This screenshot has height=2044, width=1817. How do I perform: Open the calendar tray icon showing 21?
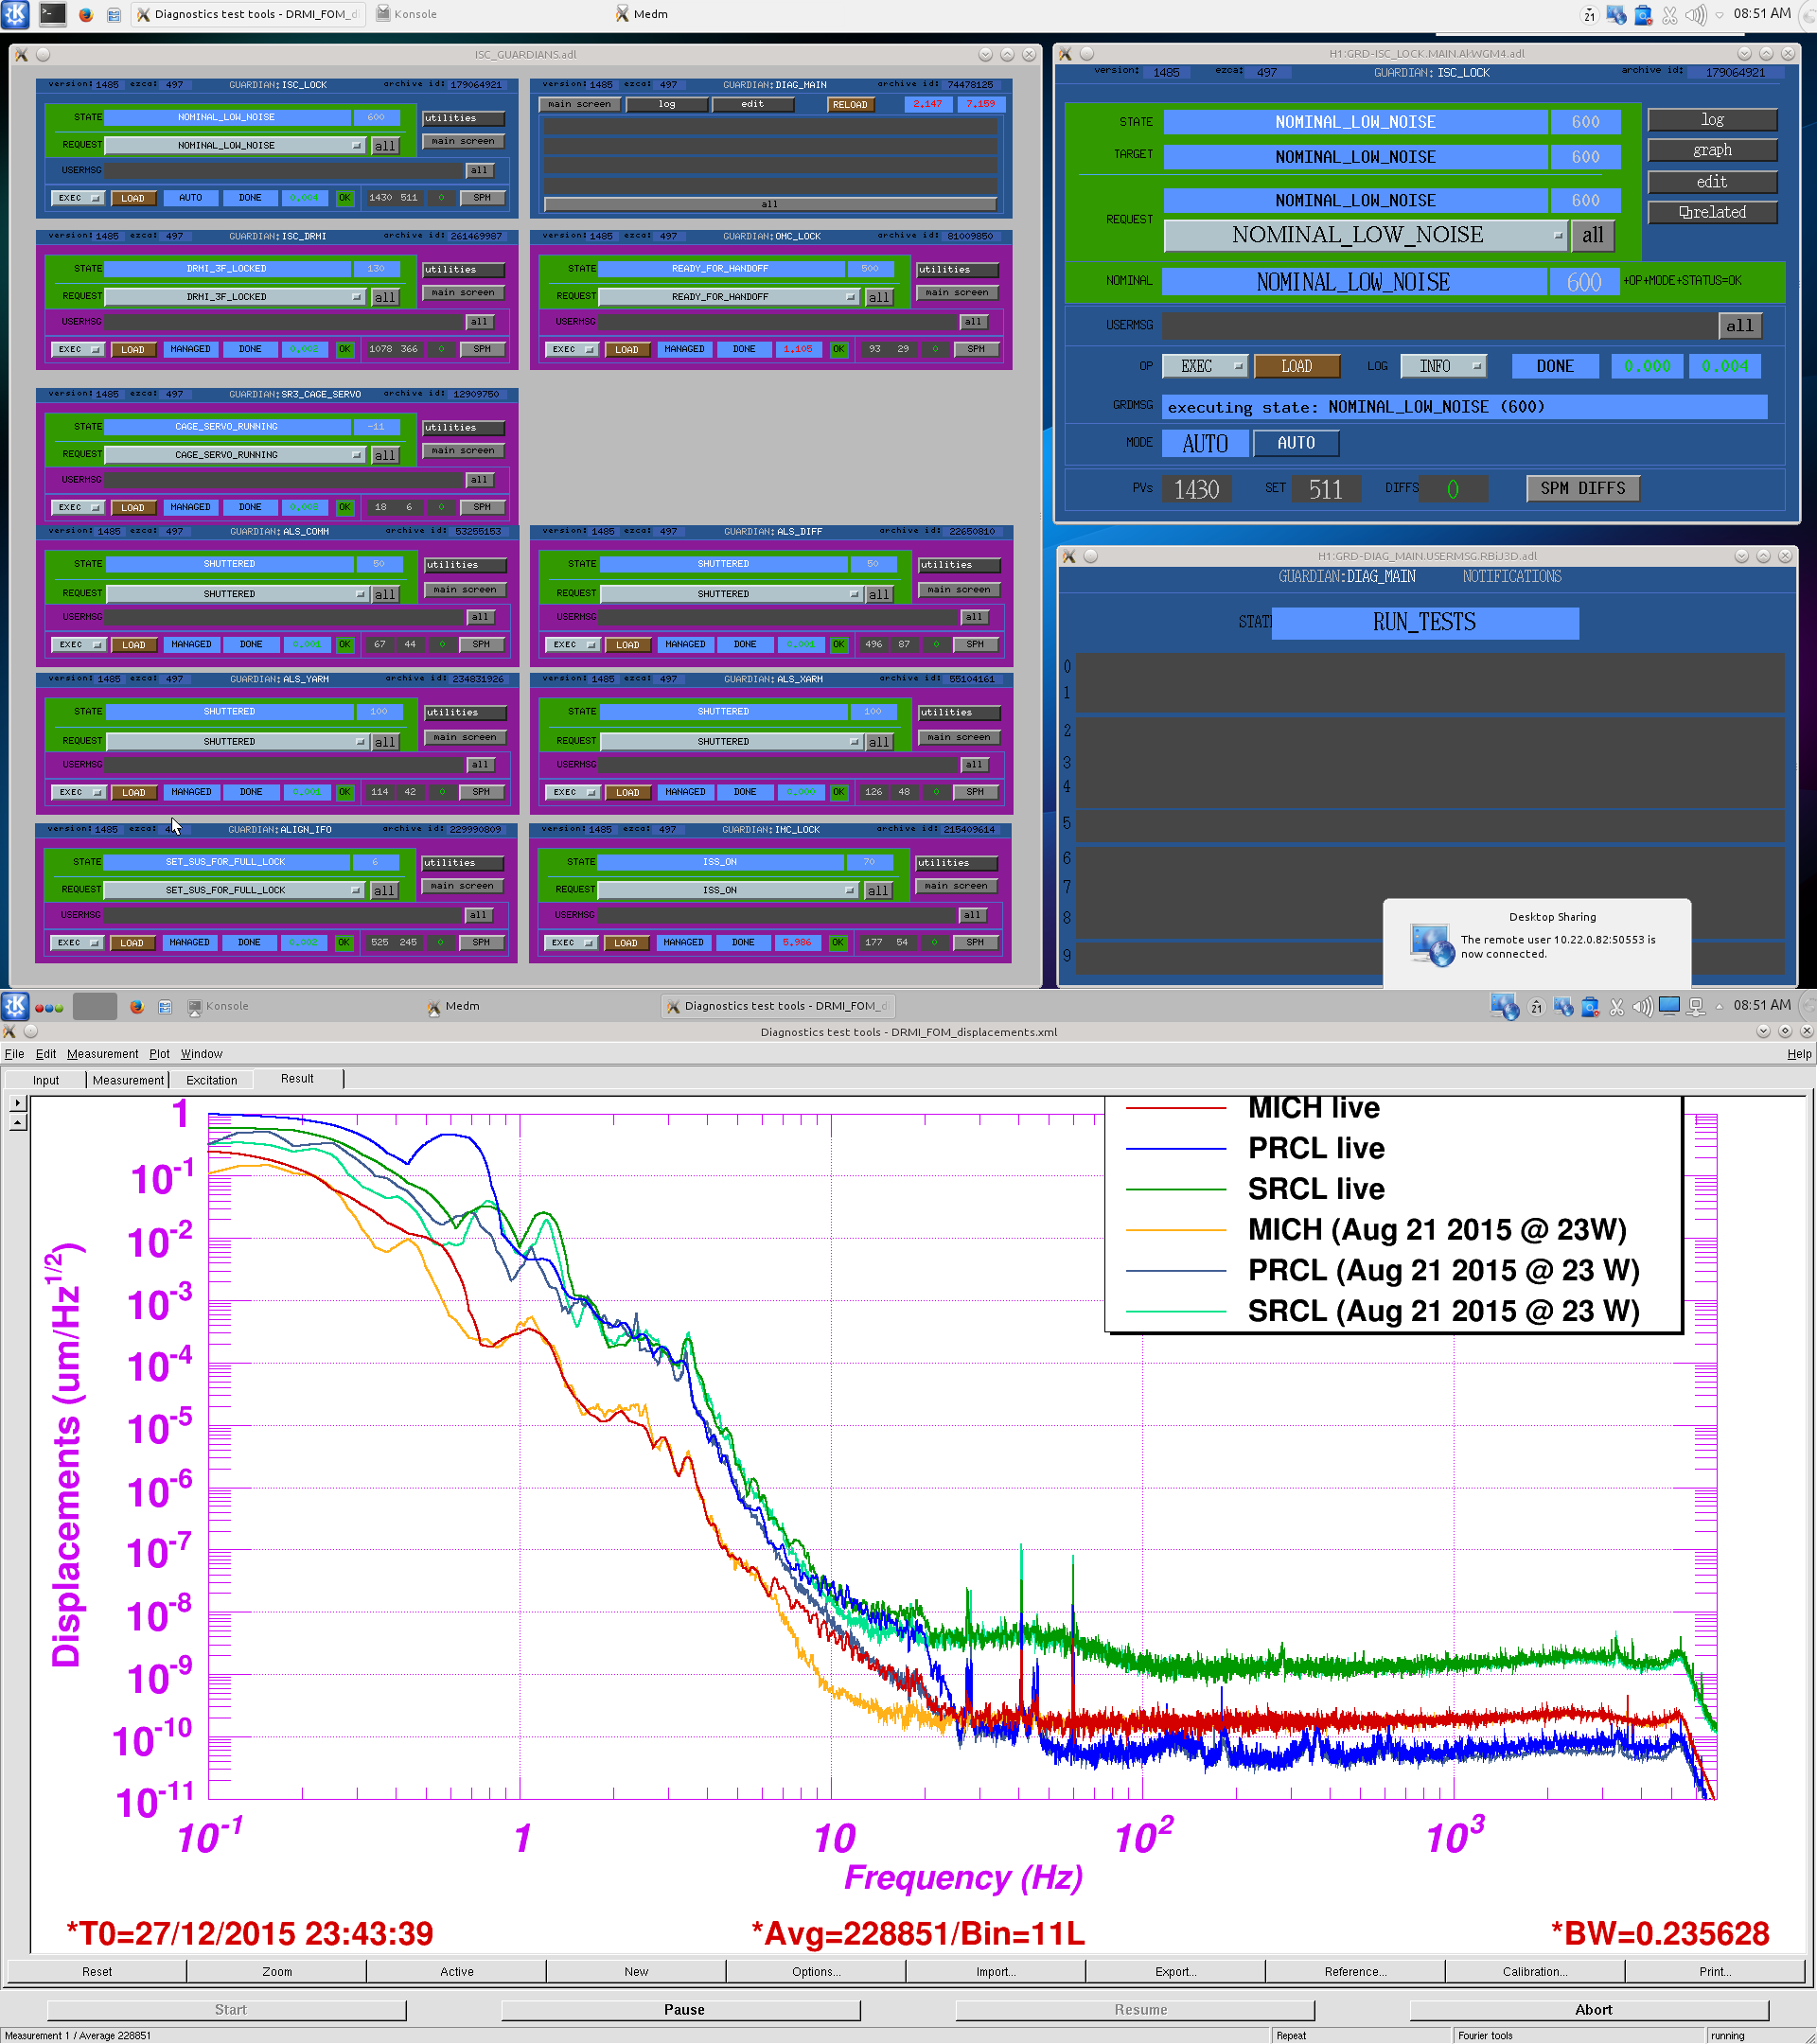click(1589, 14)
